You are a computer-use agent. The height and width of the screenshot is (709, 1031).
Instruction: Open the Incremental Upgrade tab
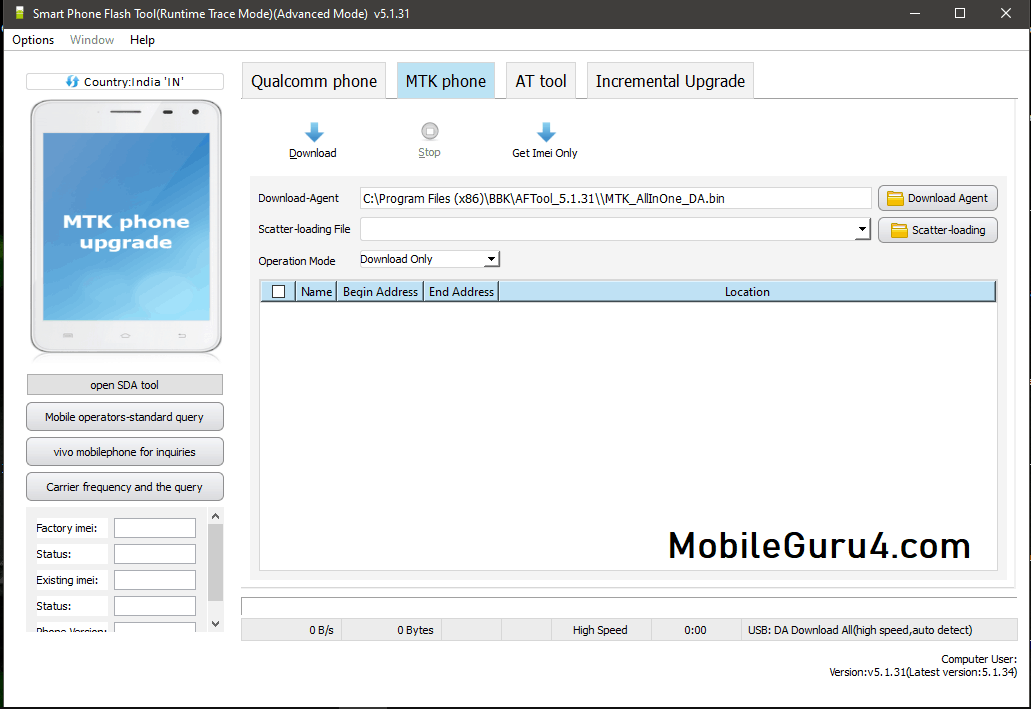click(x=670, y=81)
